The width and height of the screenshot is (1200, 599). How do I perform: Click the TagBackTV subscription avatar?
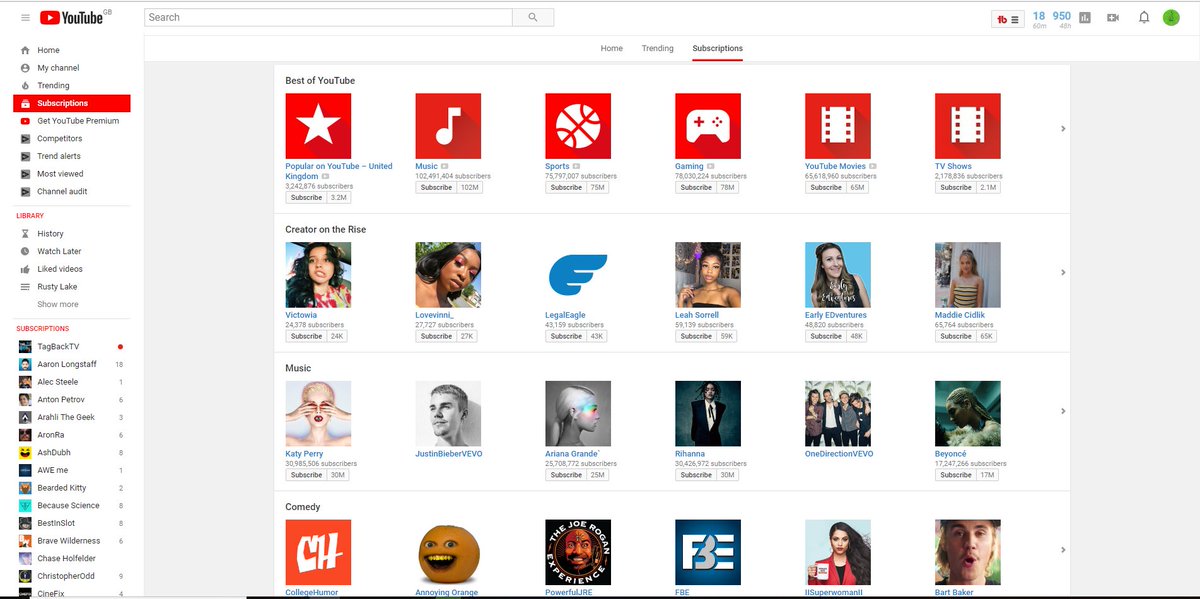click(25, 347)
